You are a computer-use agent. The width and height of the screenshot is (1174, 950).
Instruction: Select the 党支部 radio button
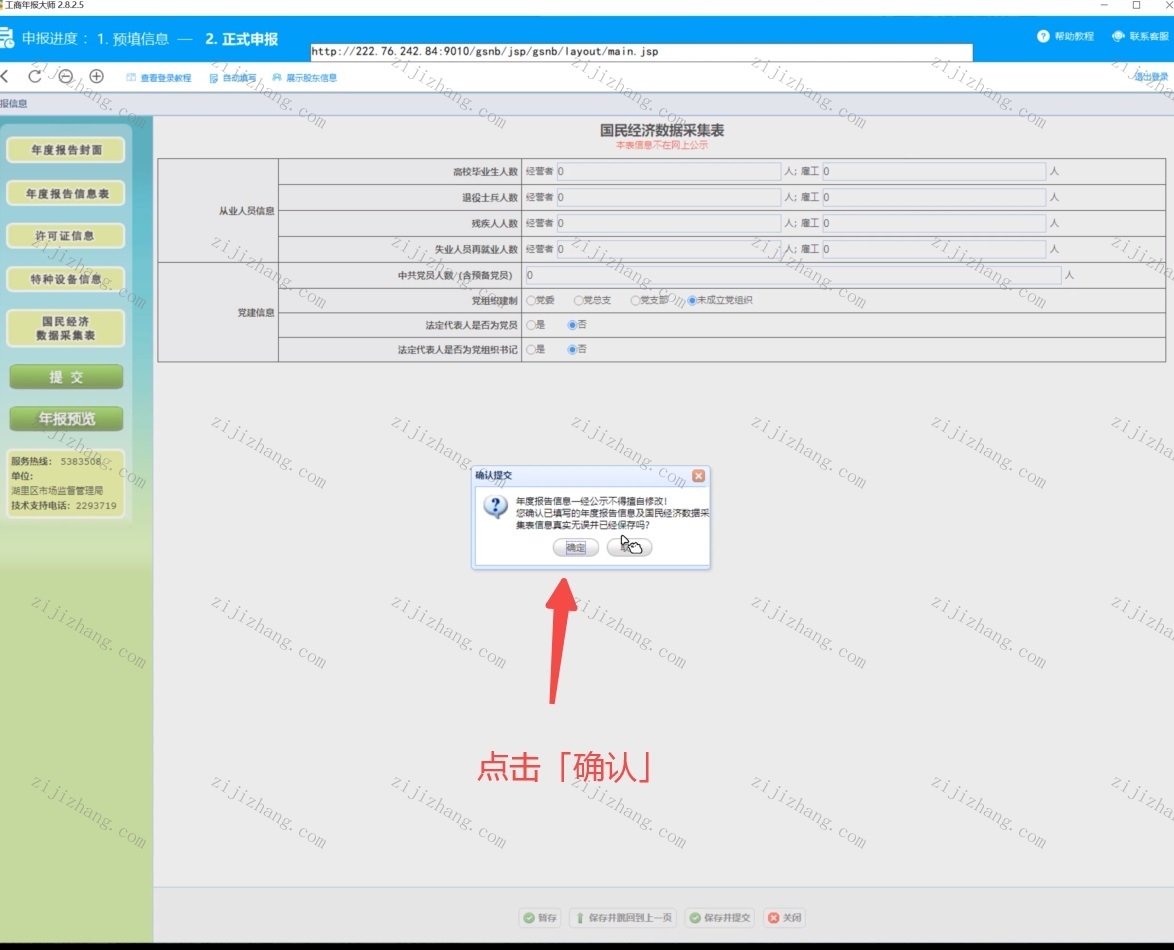click(635, 300)
